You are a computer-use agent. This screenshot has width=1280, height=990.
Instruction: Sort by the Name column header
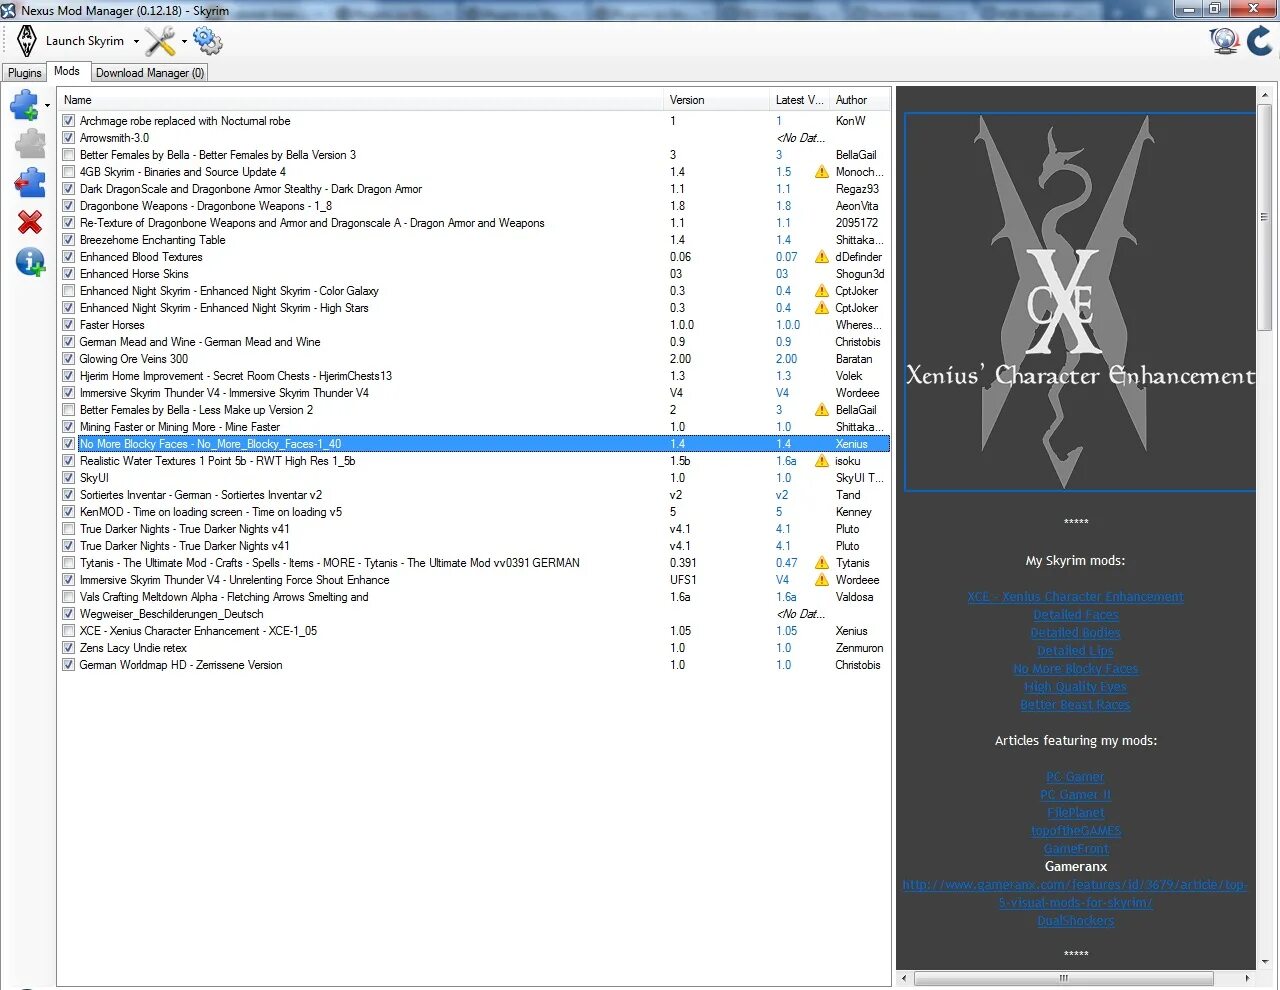360,100
